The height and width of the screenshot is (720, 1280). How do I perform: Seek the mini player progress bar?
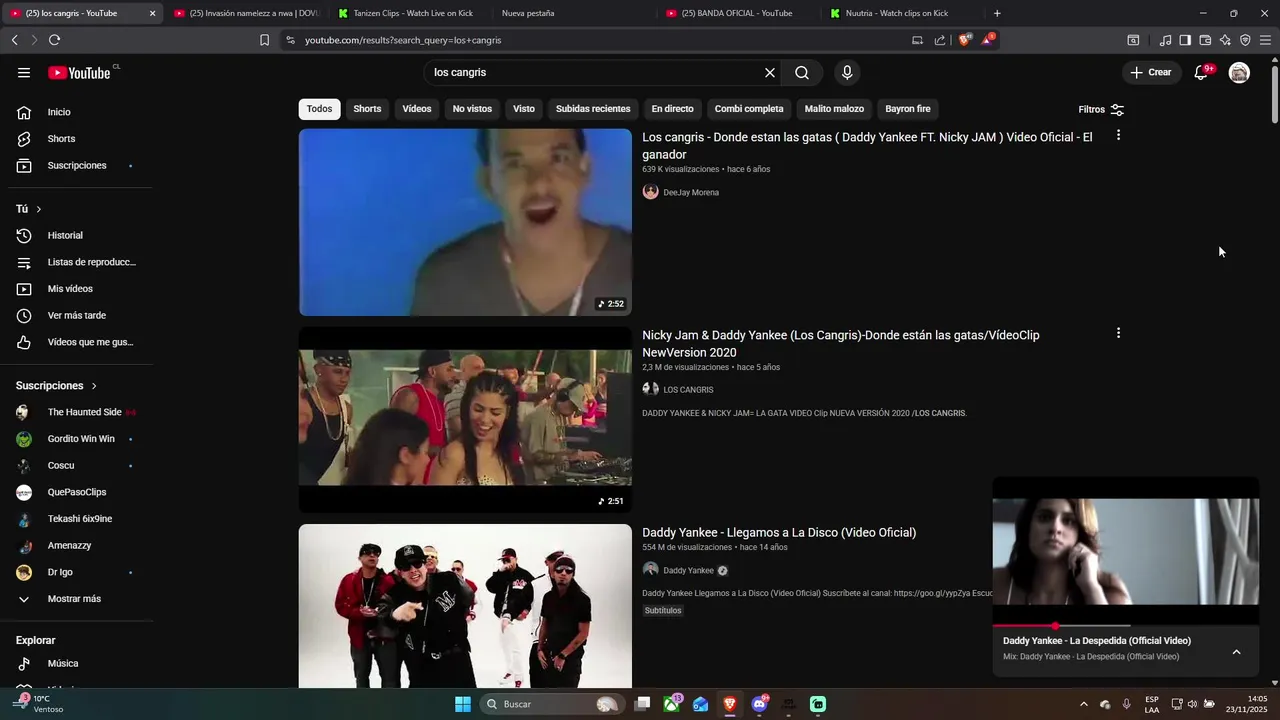pos(1125,626)
